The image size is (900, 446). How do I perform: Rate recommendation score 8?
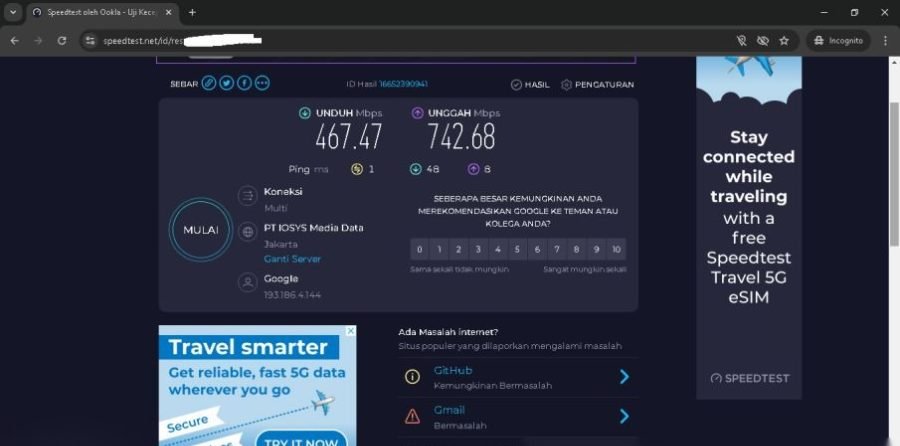pyautogui.click(x=576, y=249)
